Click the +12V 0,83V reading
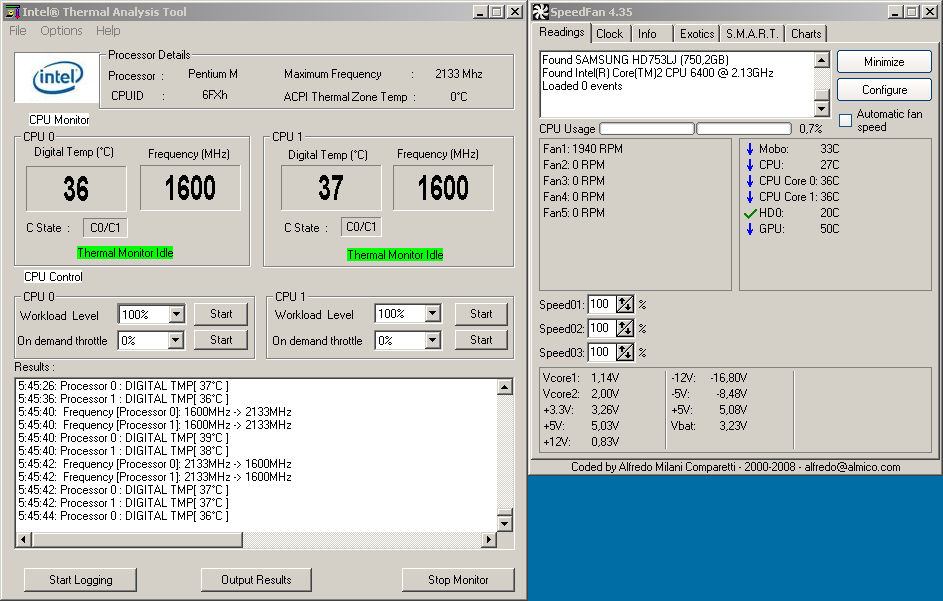This screenshot has height=601, width=943. [x=581, y=442]
